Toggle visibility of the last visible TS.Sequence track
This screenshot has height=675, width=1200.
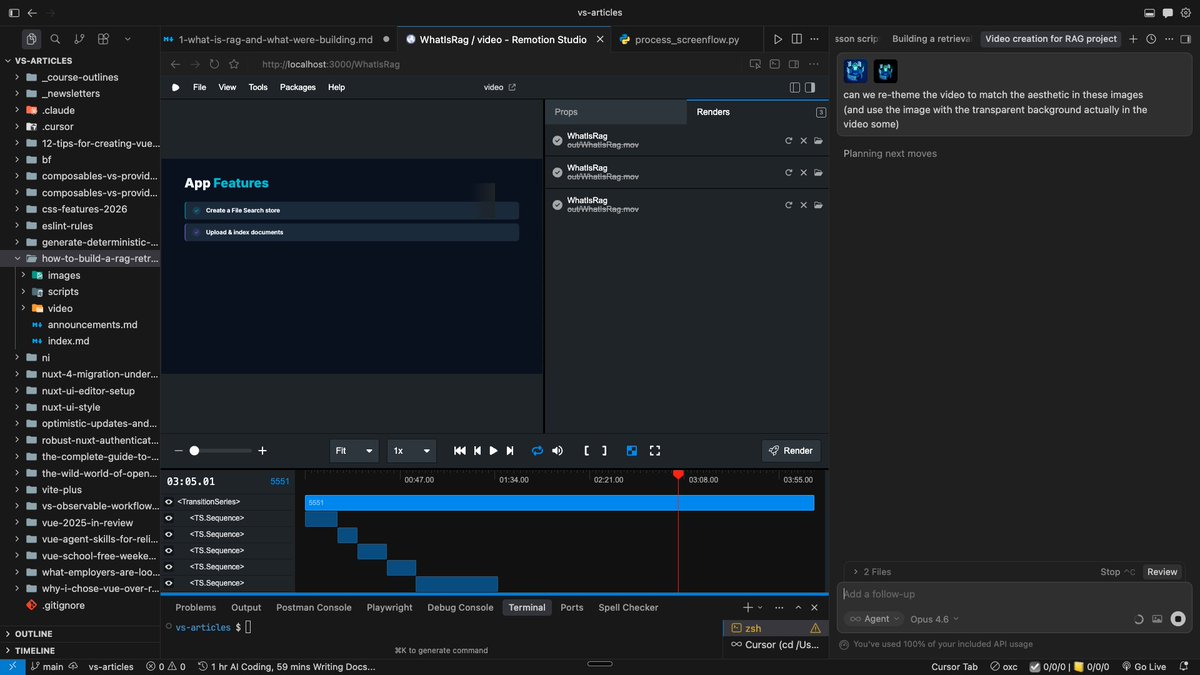pos(168,583)
